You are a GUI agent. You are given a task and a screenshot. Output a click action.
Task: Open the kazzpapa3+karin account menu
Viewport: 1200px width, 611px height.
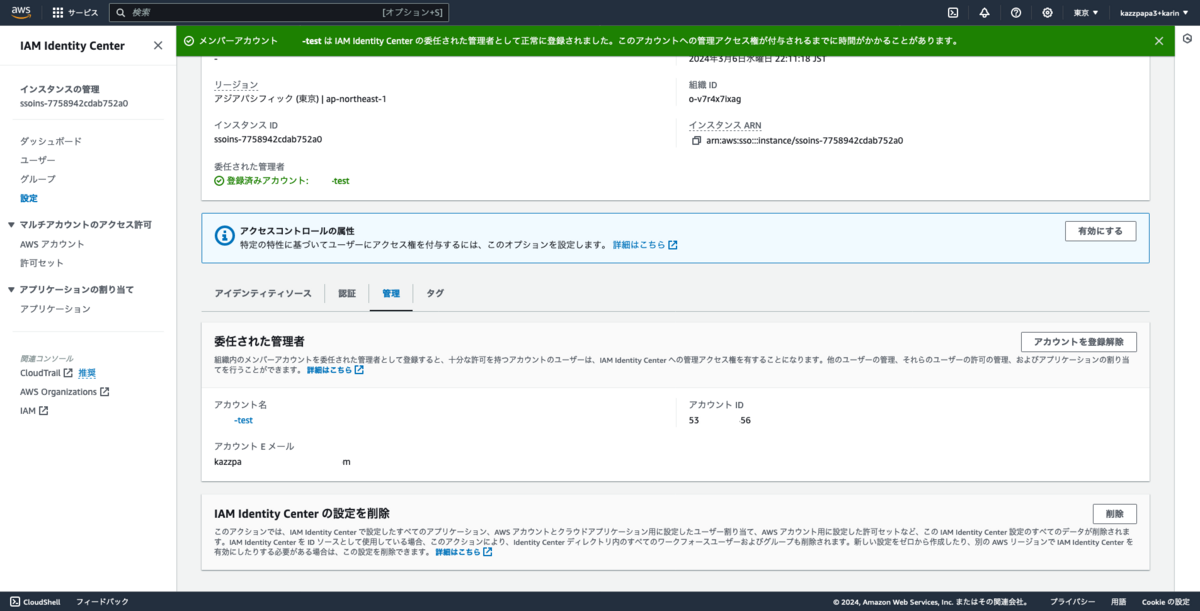(x=1153, y=13)
